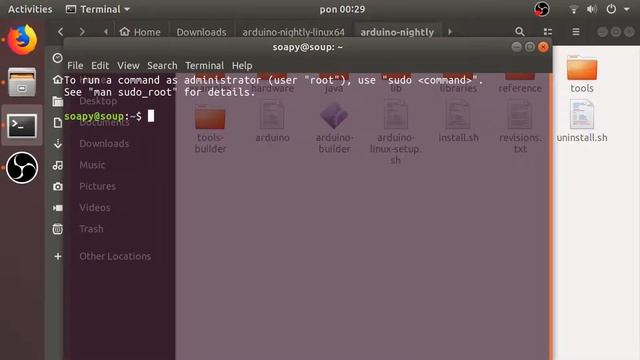
Task: Click the Music sidebar icon
Action: point(58,165)
